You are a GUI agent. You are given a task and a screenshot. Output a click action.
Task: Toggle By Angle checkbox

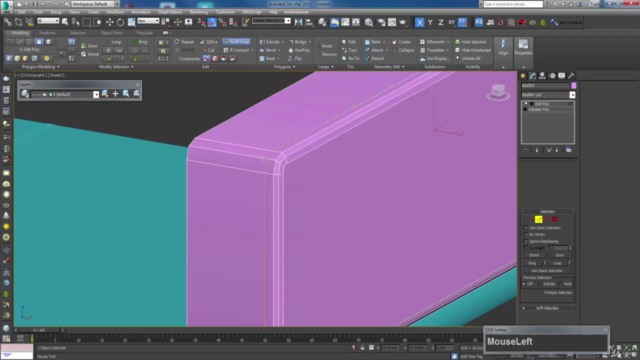(x=526, y=248)
